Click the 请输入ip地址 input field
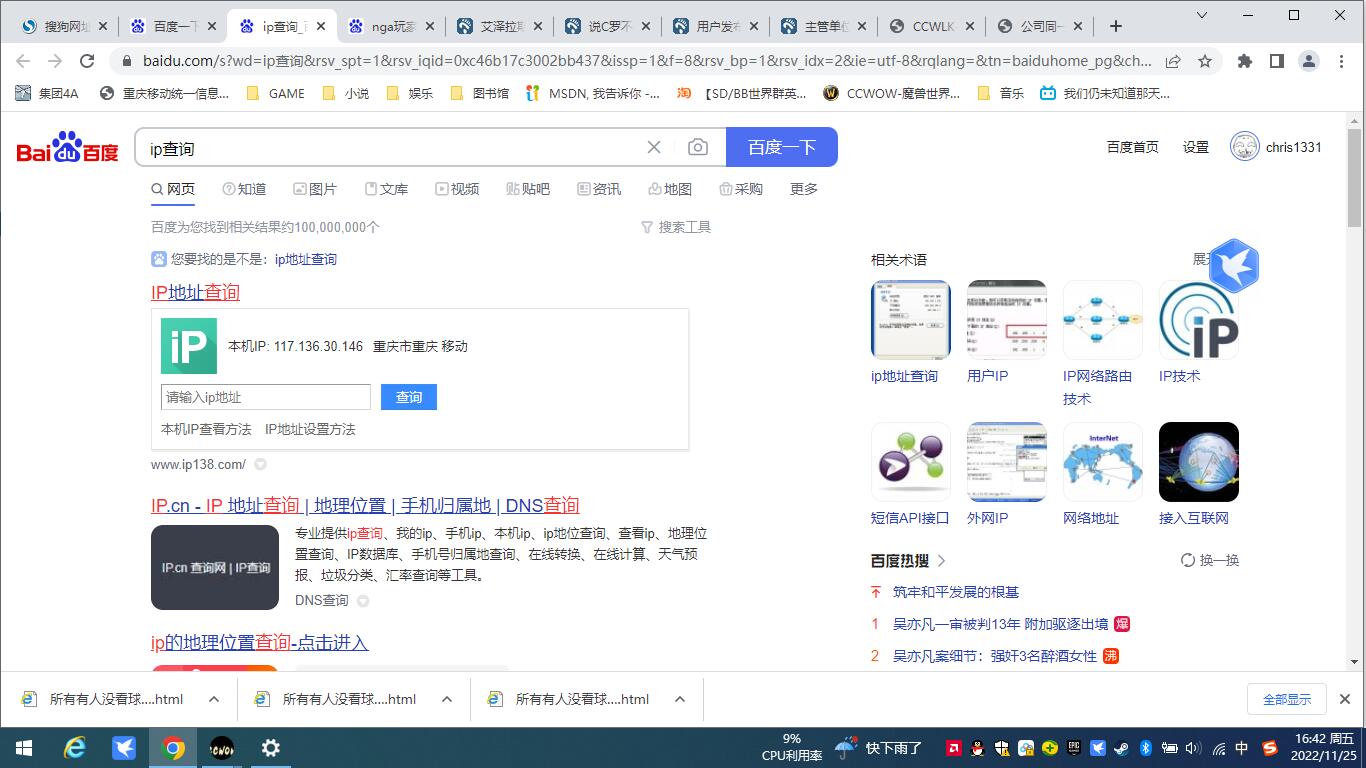 coord(265,397)
